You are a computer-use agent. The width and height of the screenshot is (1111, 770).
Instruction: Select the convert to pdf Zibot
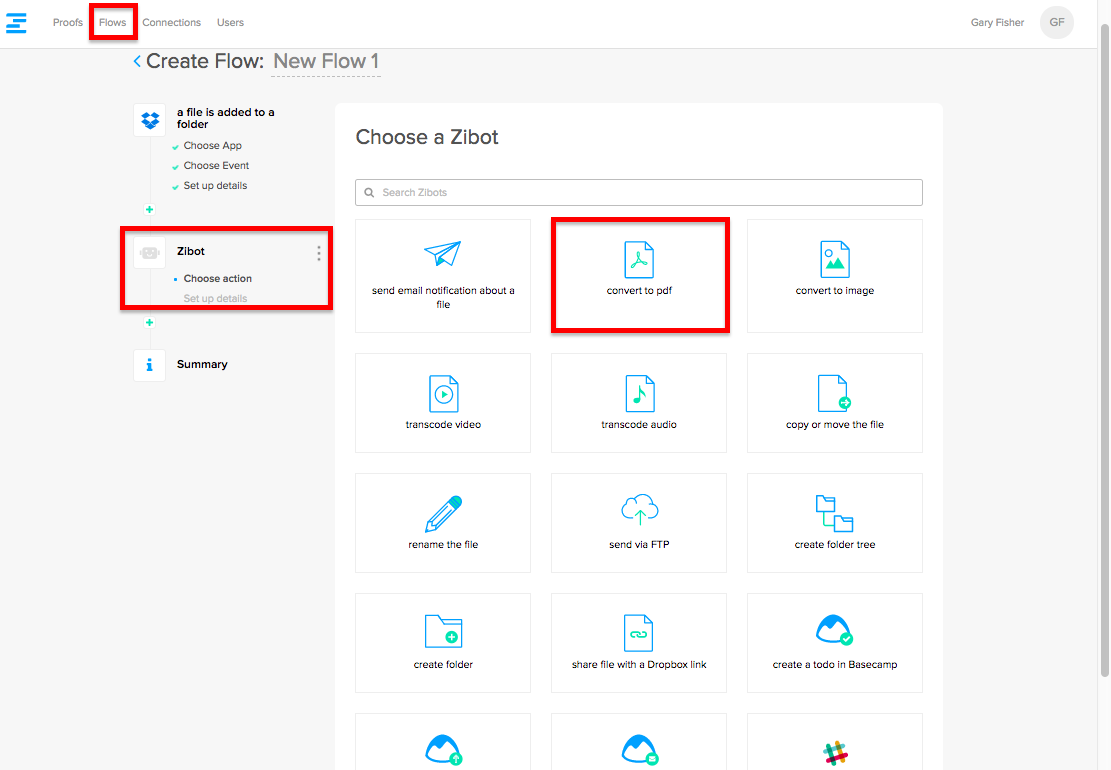click(639, 275)
